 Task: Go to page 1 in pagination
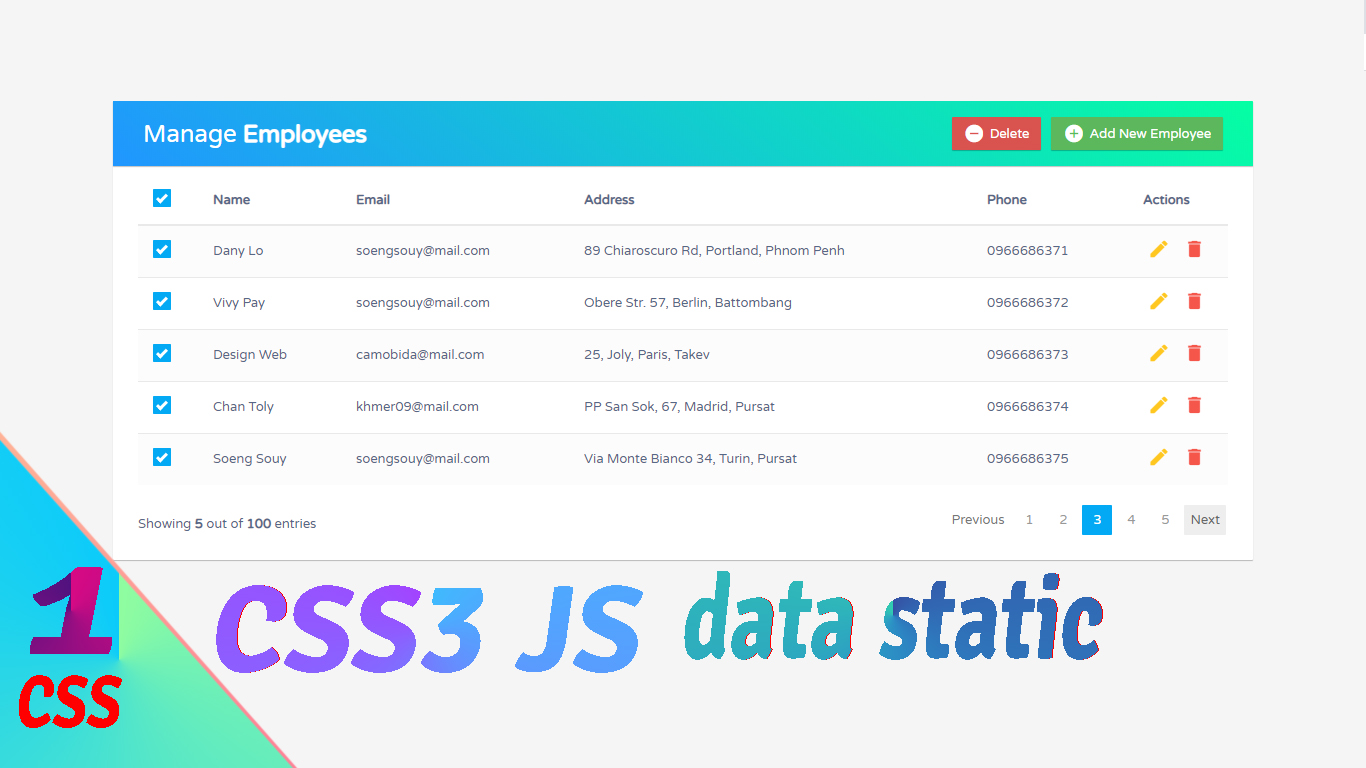1029,519
